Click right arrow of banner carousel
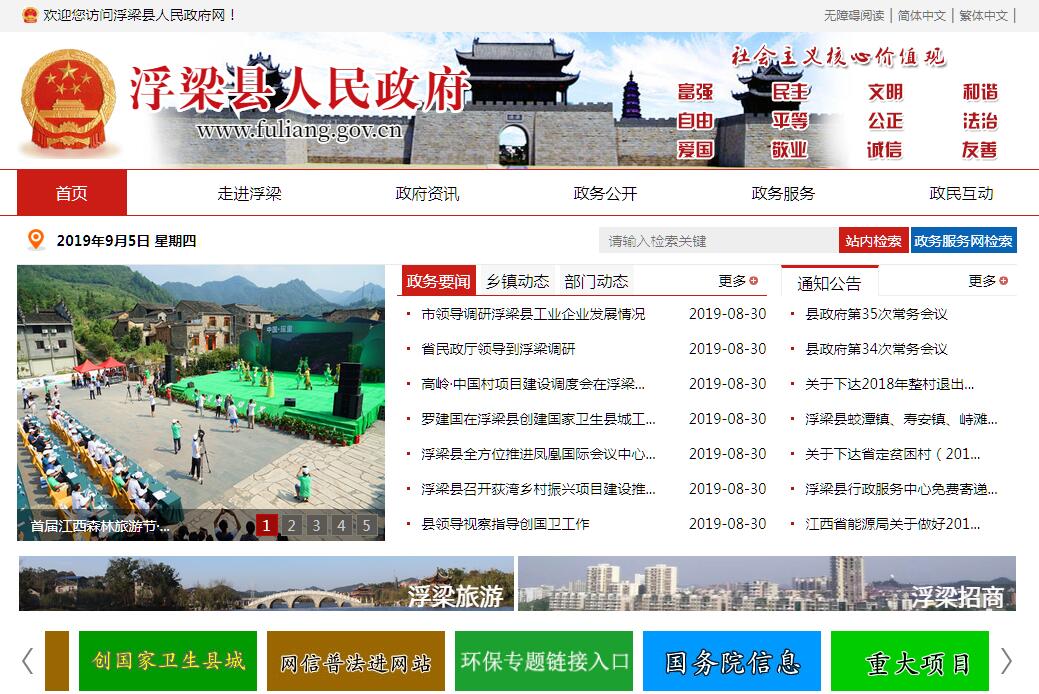 click(x=1006, y=661)
